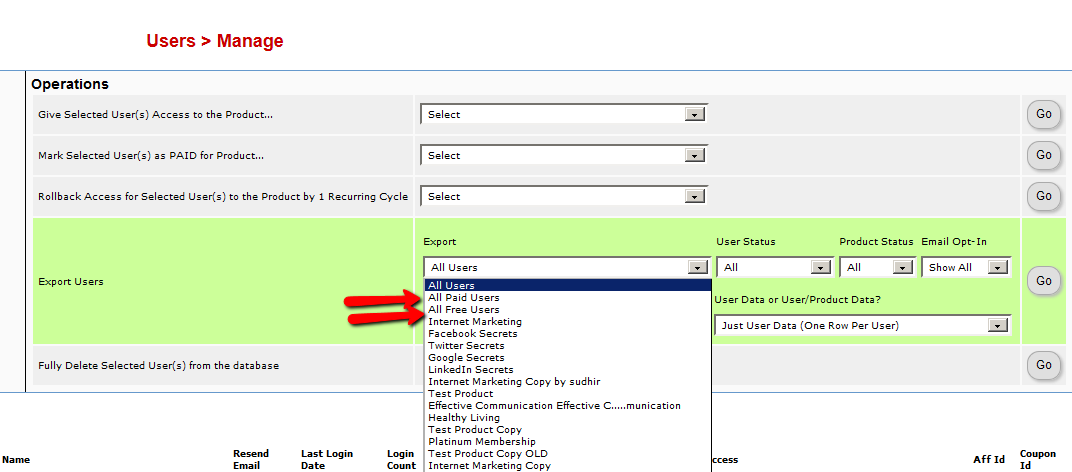The image size is (1072, 472).
Task: Click Go button for Export Users
Action: [1043, 281]
